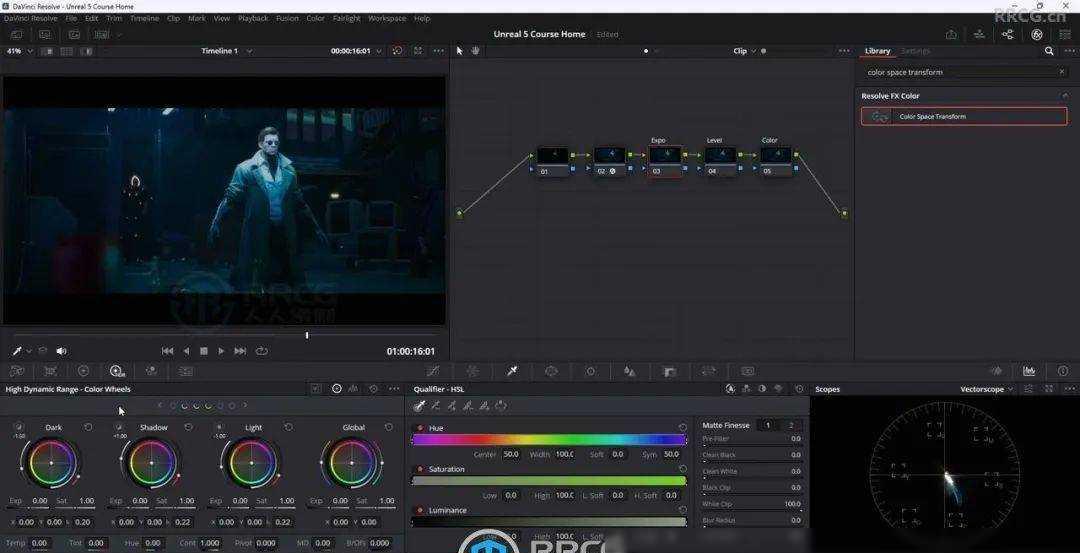Collapse the Resolve FX Color section

point(1064,96)
